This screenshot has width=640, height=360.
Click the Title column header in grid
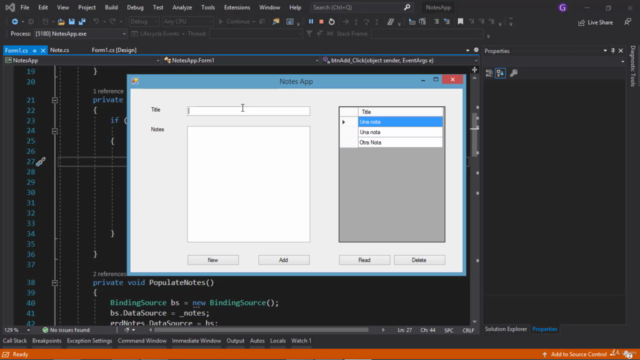400,112
